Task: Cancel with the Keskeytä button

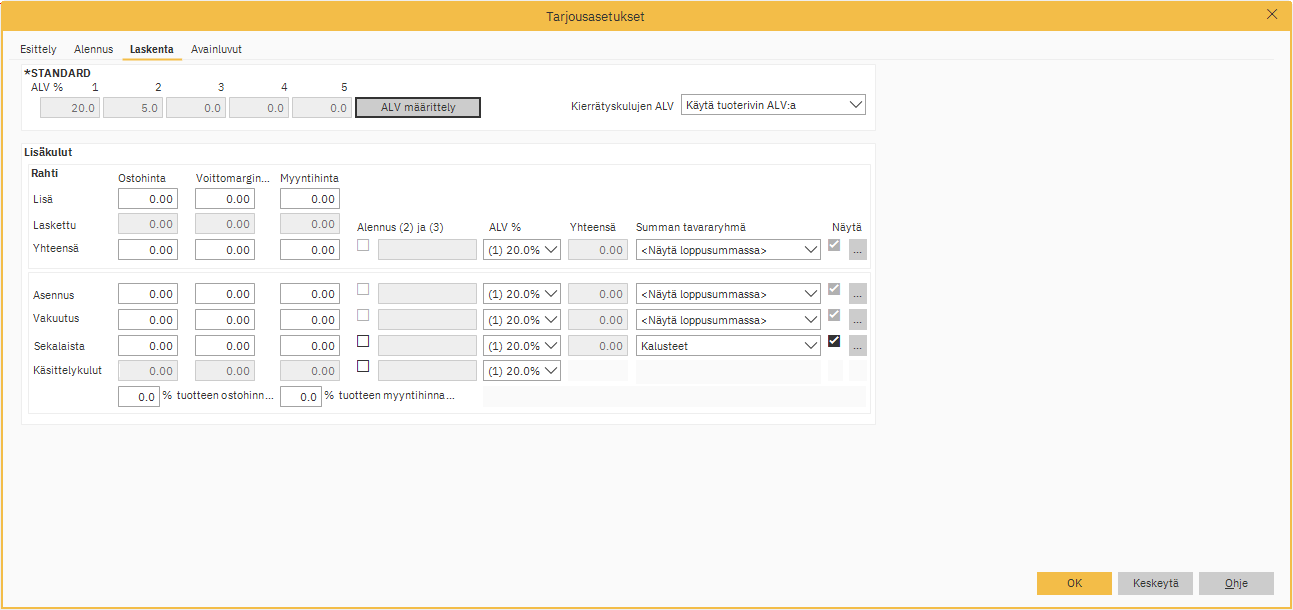Action: [1155, 583]
